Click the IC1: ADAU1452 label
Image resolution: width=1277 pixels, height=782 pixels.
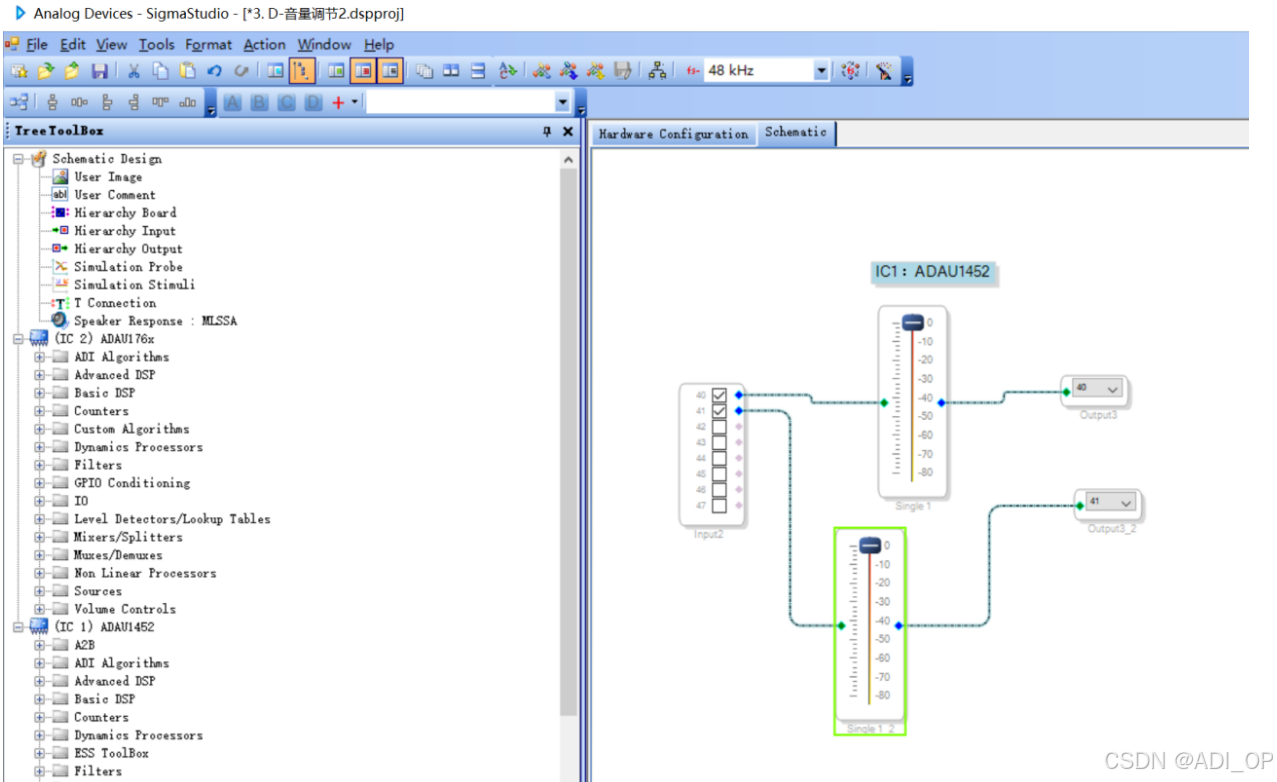932,272
